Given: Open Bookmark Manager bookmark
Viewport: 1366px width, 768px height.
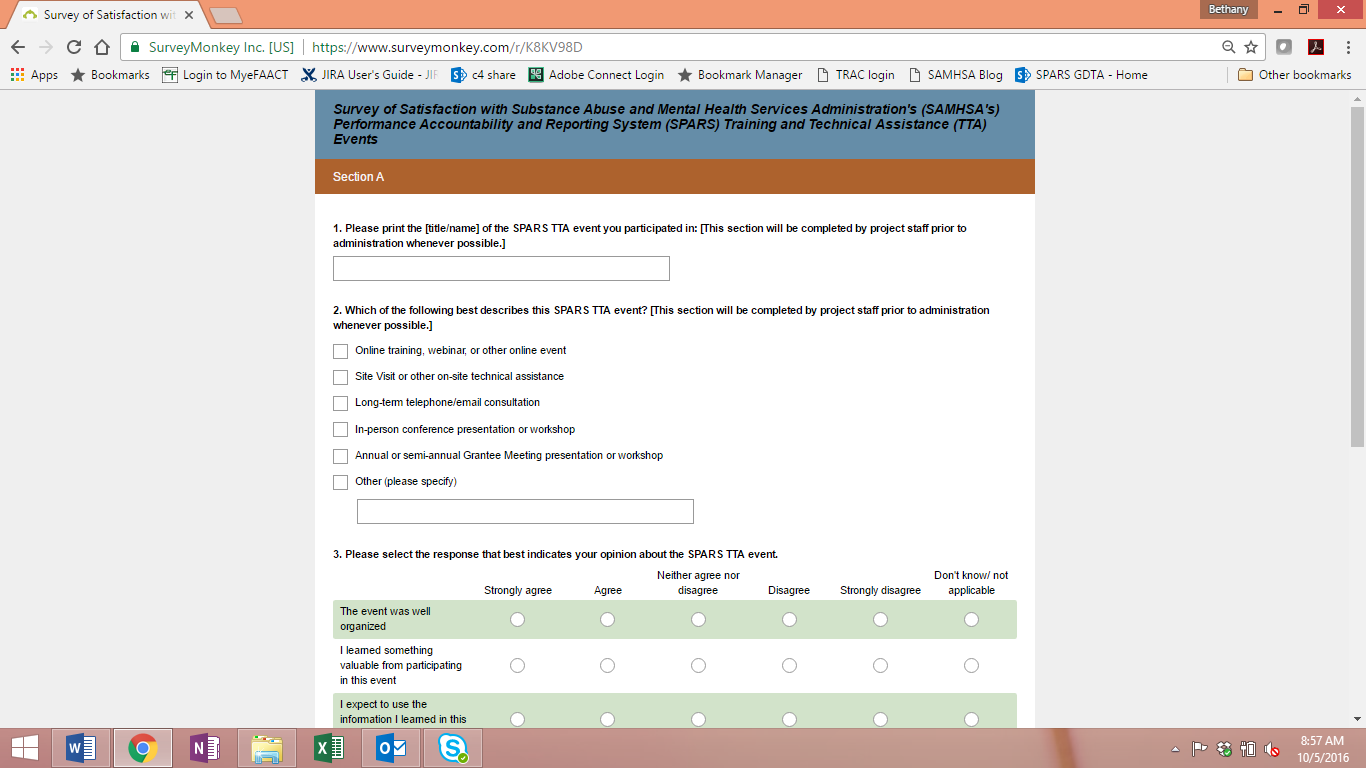Looking at the screenshot, I should pos(740,75).
